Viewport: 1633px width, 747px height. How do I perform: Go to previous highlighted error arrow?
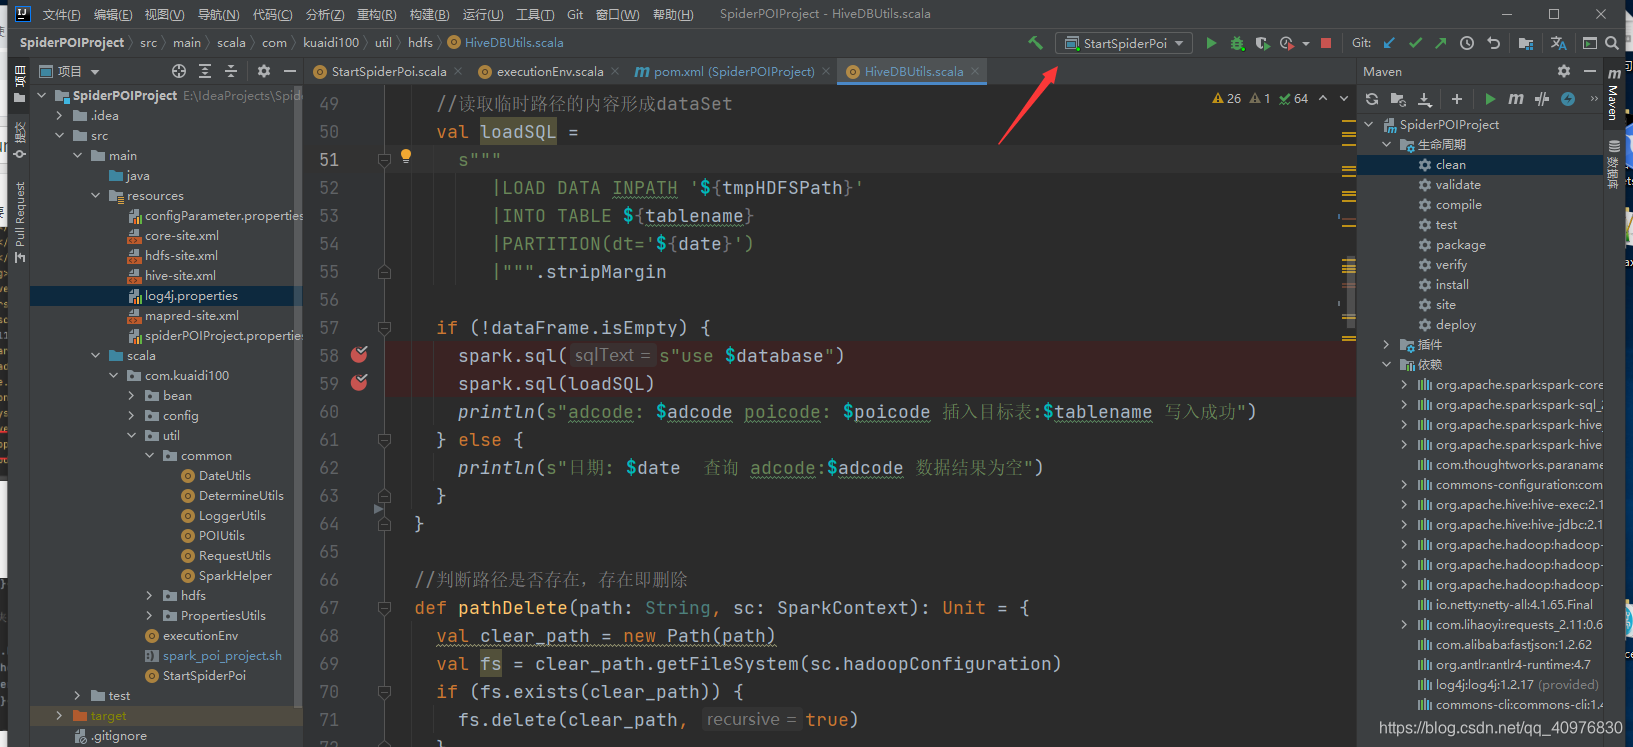click(x=1323, y=98)
